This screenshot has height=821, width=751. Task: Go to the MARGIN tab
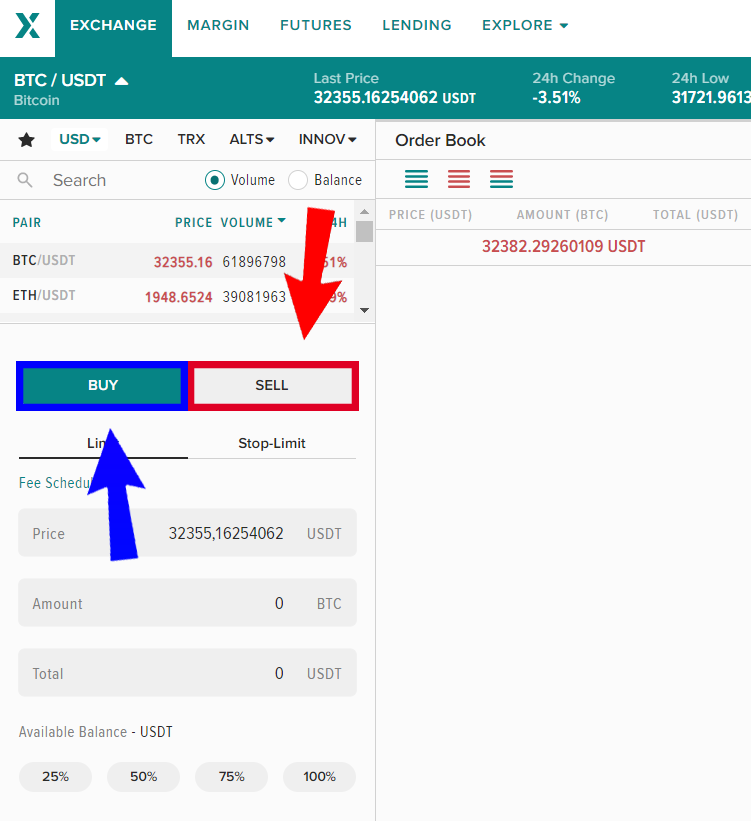218,25
